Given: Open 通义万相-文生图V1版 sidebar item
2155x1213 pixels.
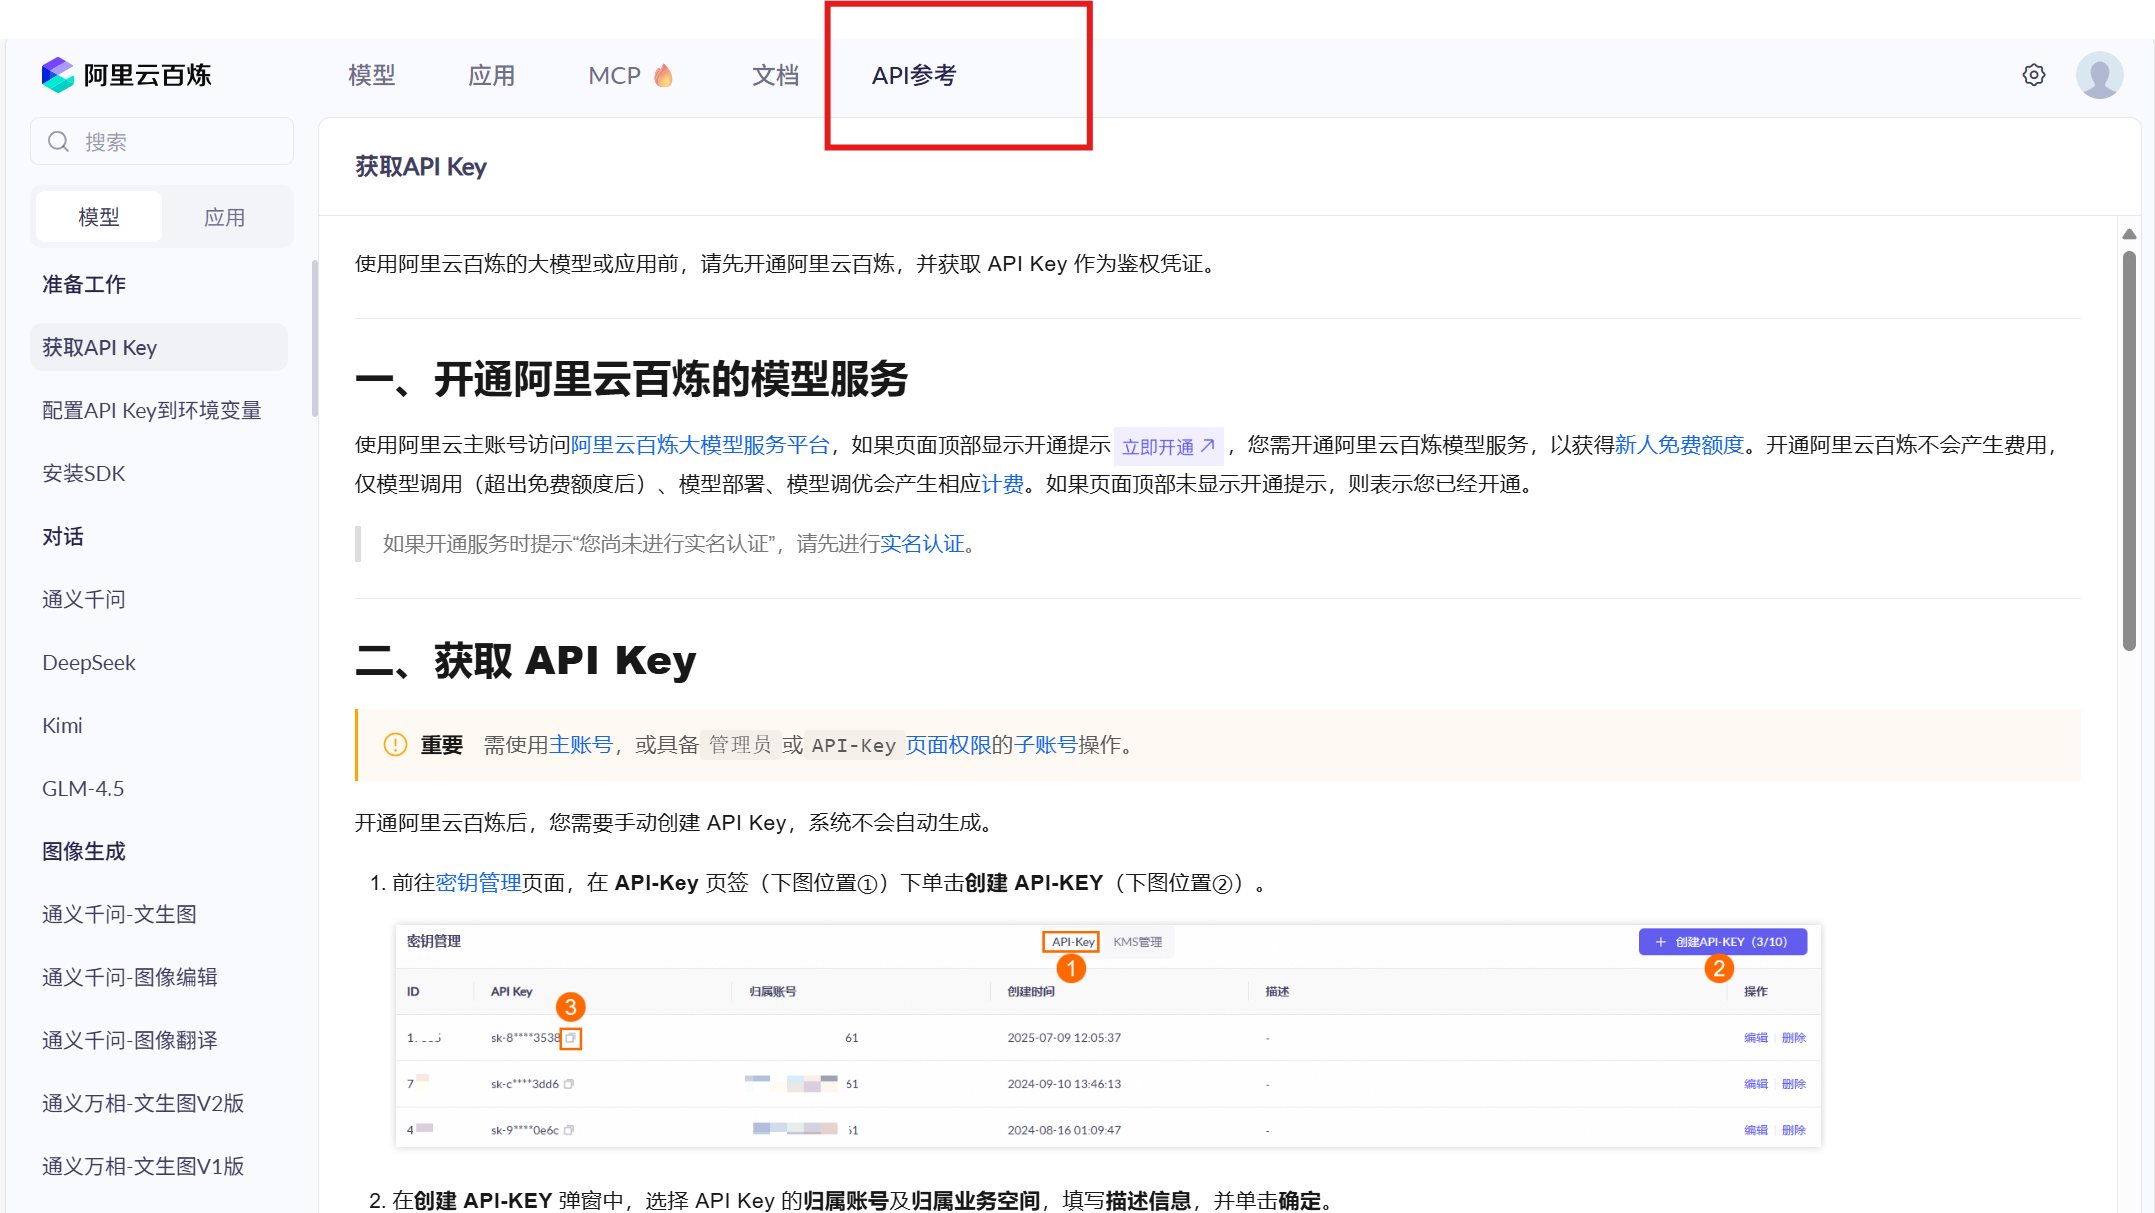Looking at the screenshot, I should (x=143, y=1166).
